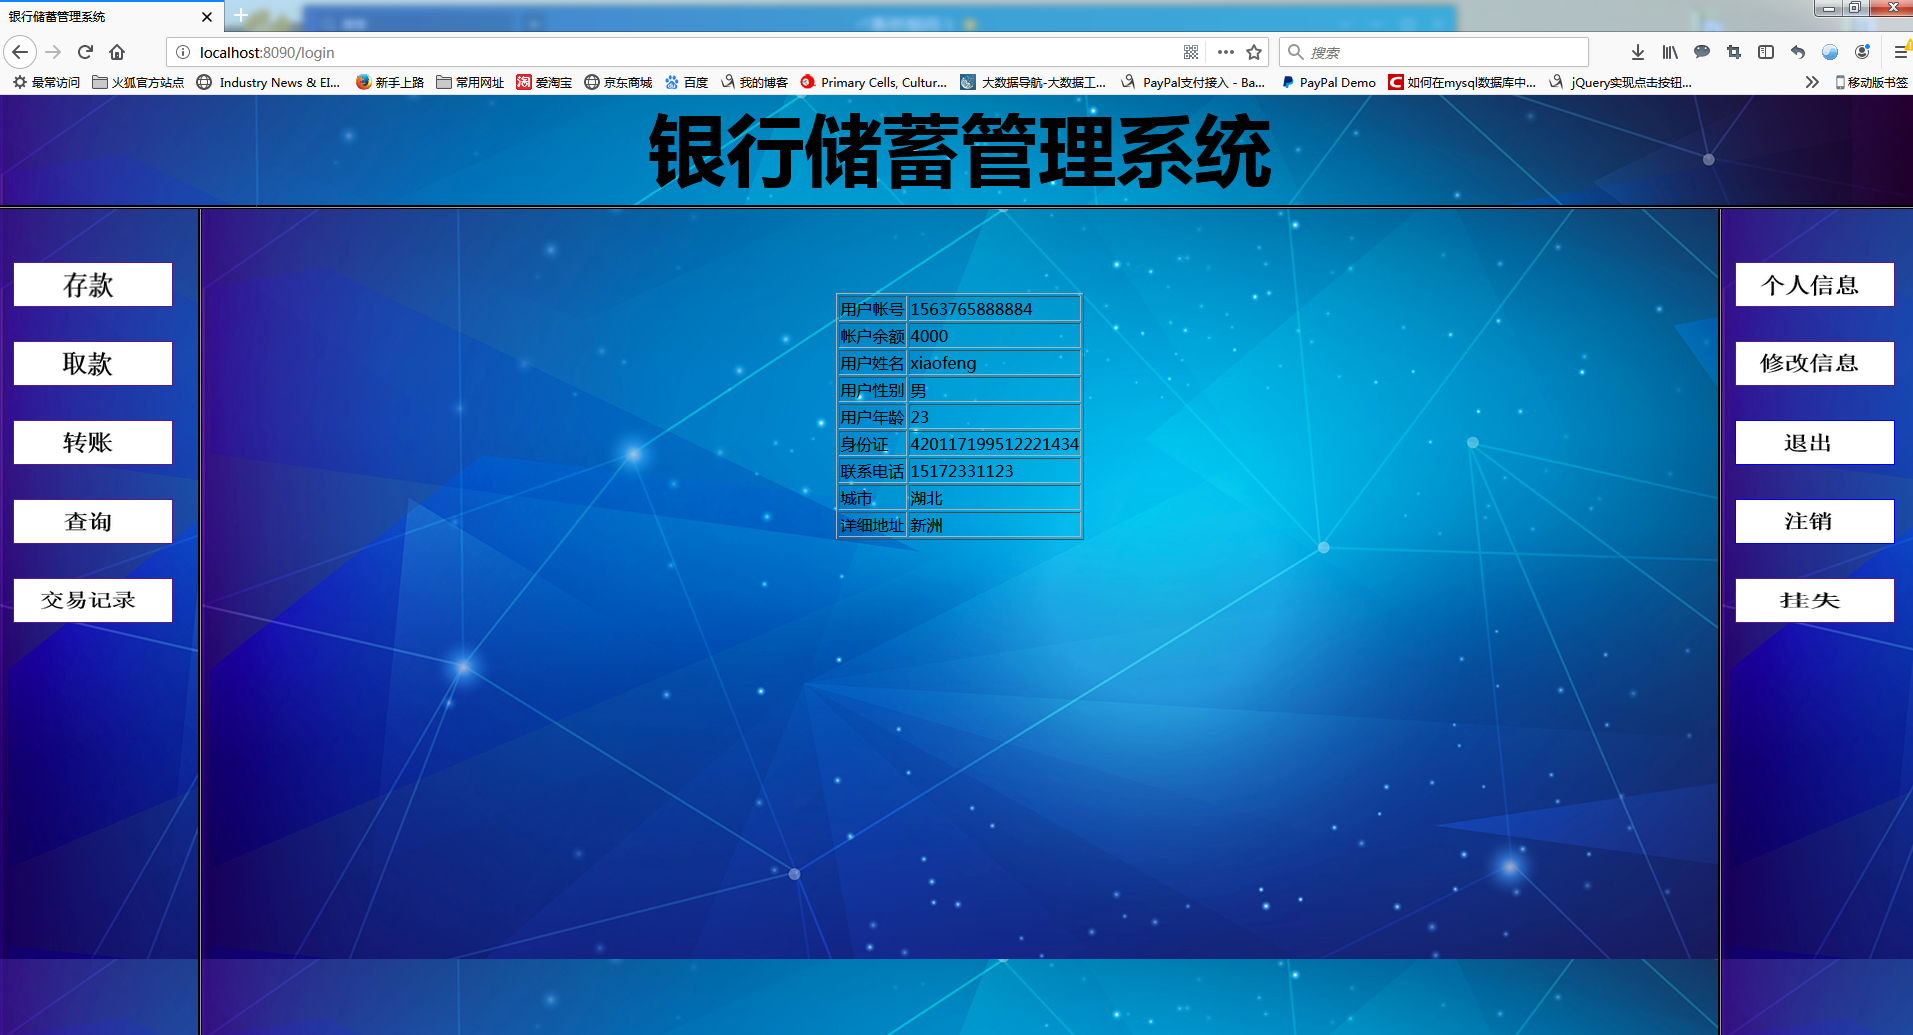Open the page actions ••• menu

1224,52
